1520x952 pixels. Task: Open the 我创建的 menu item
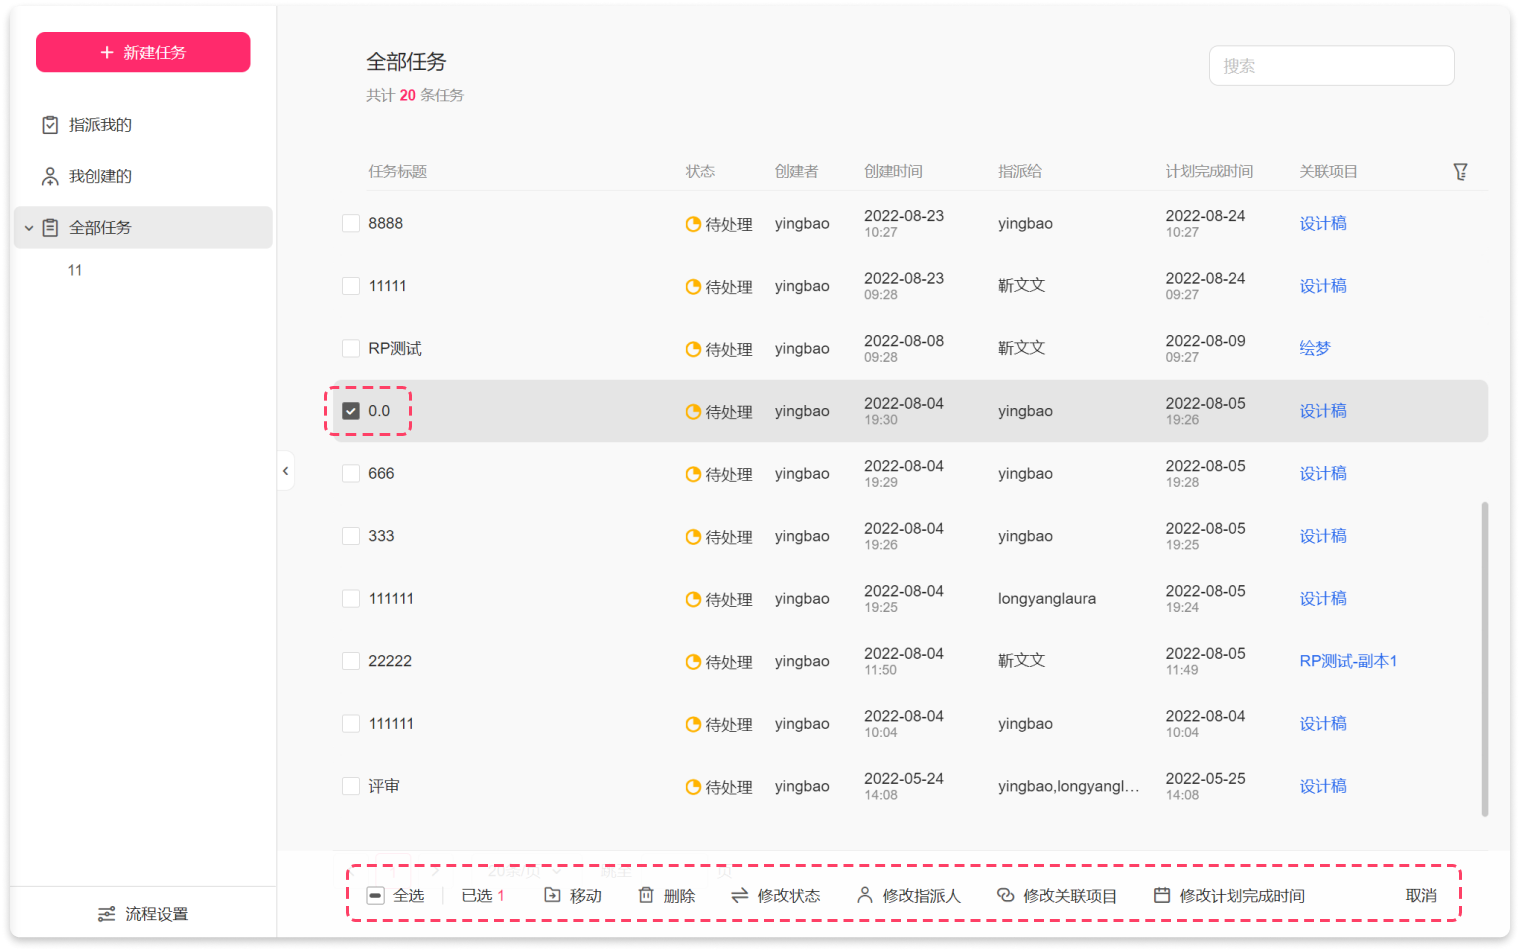click(100, 176)
